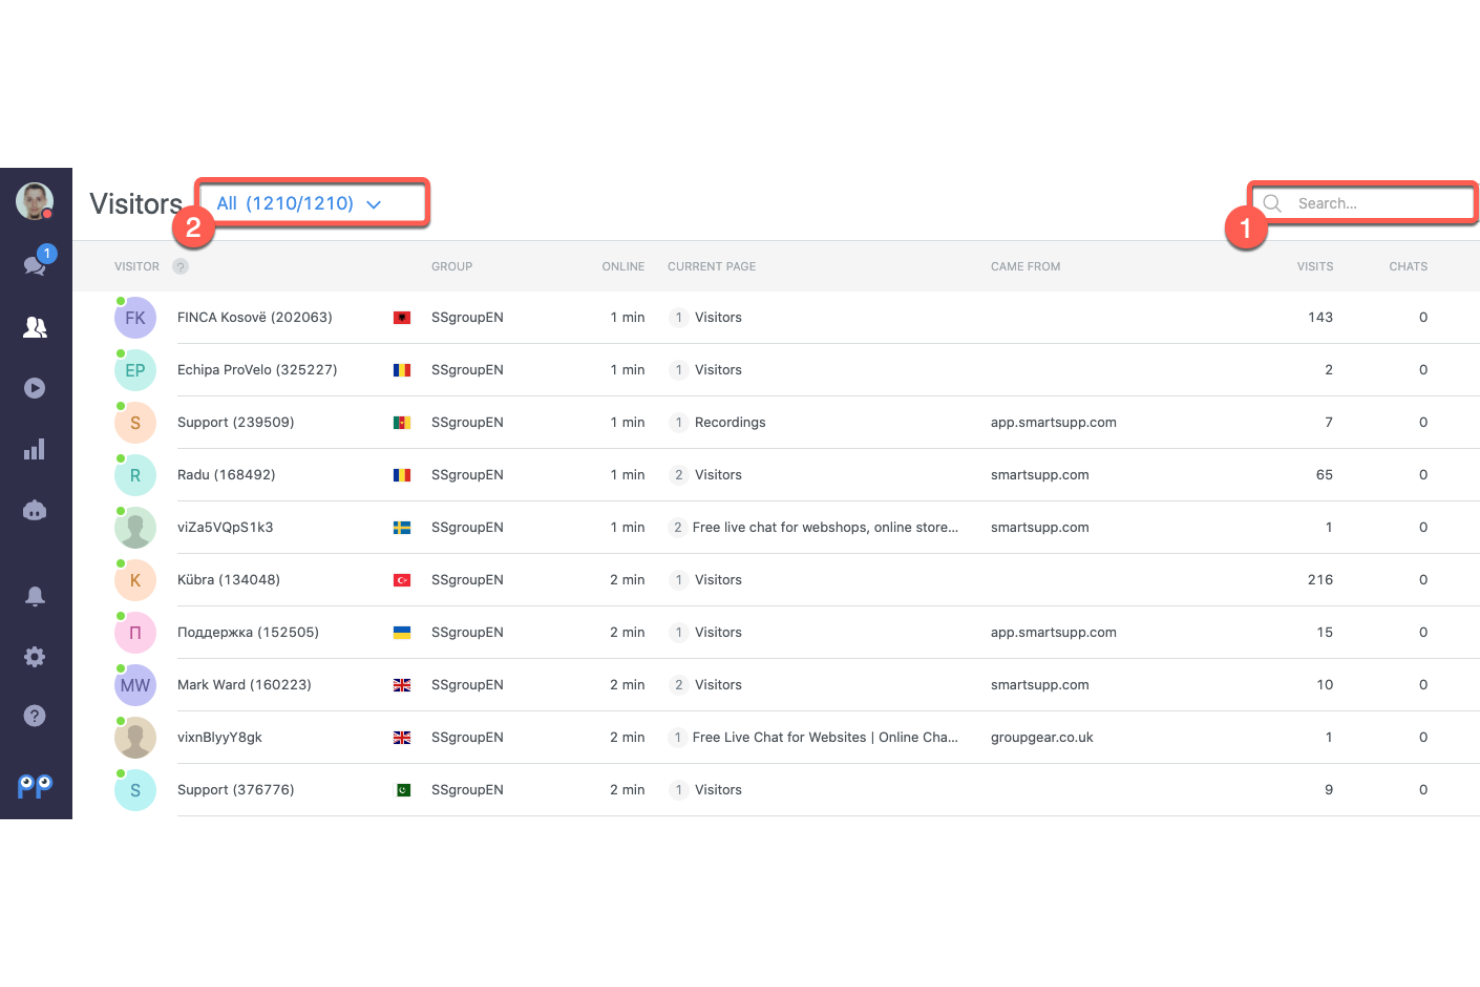Screen dimensions: 1480x987
Task: Open the Visitors icon in sidebar
Action: tap(35, 327)
